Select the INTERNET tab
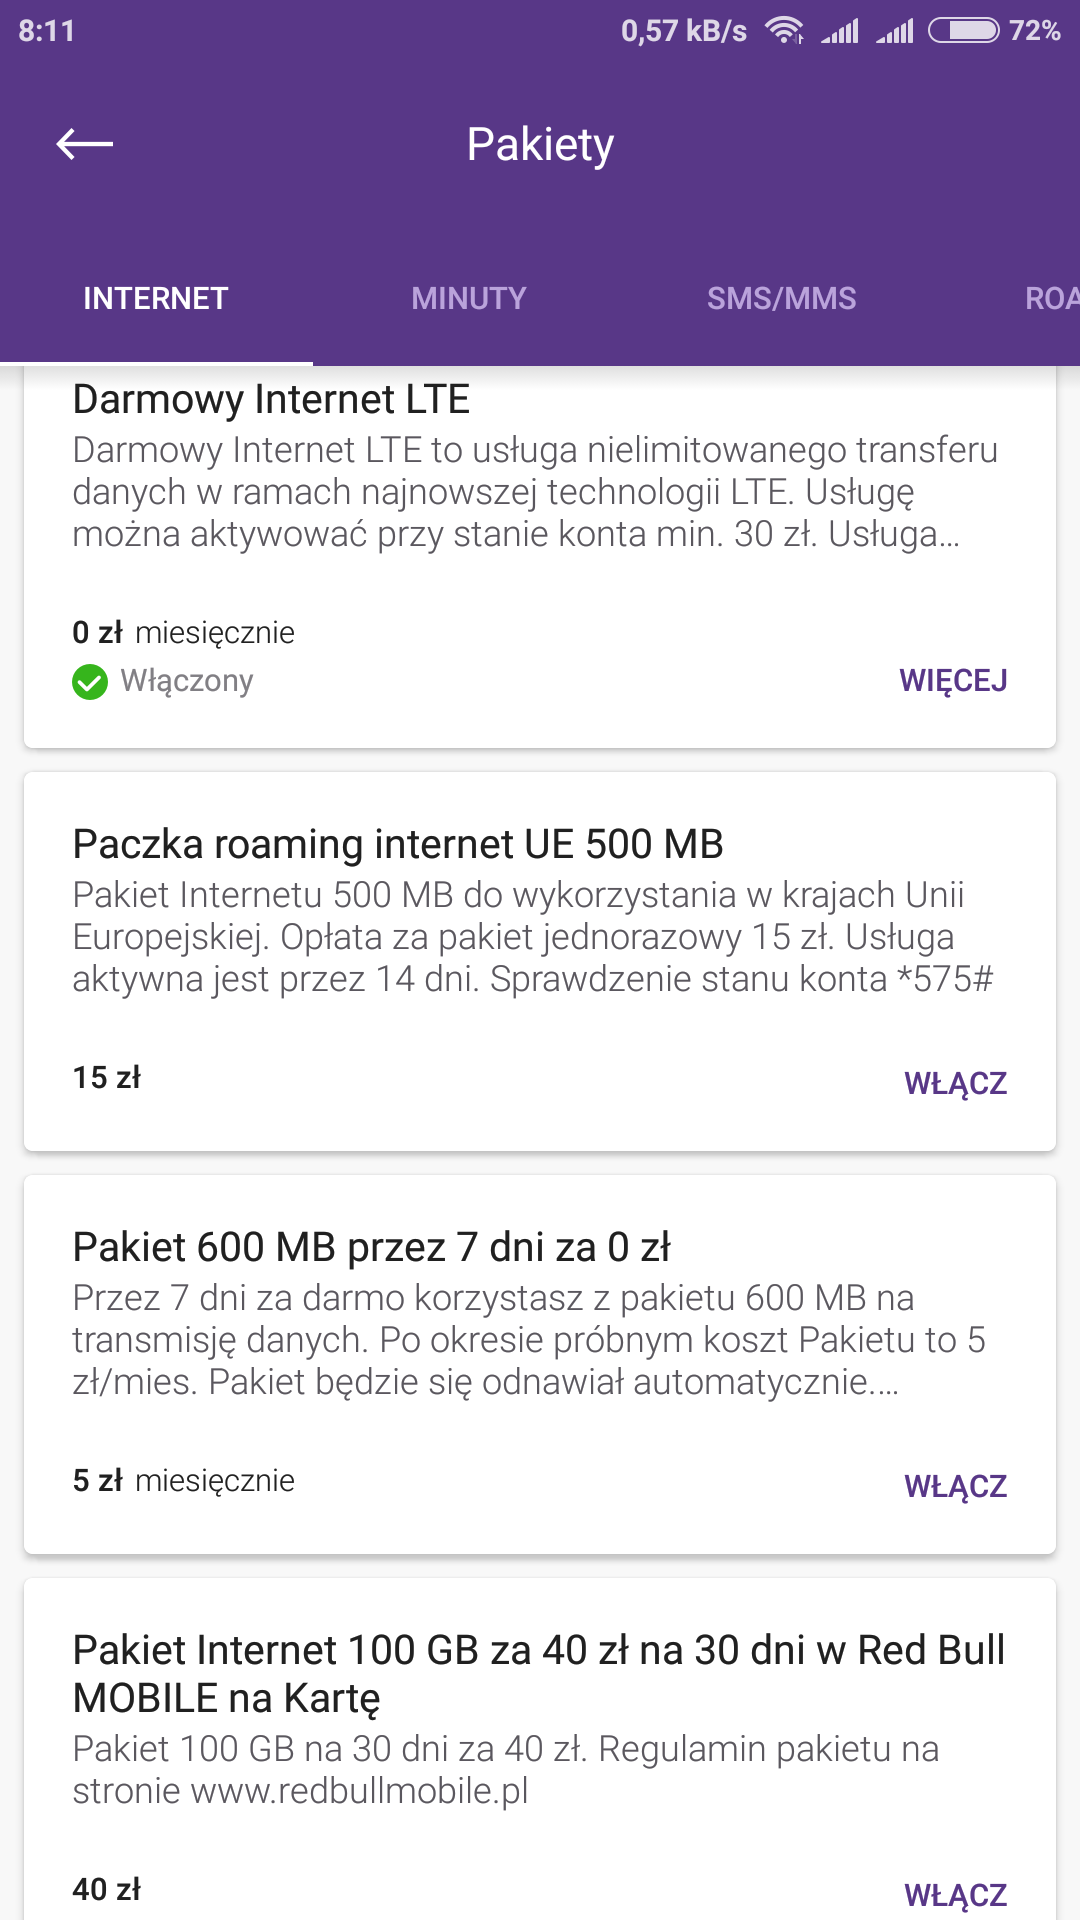Image resolution: width=1080 pixels, height=1920 pixels. point(156,298)
